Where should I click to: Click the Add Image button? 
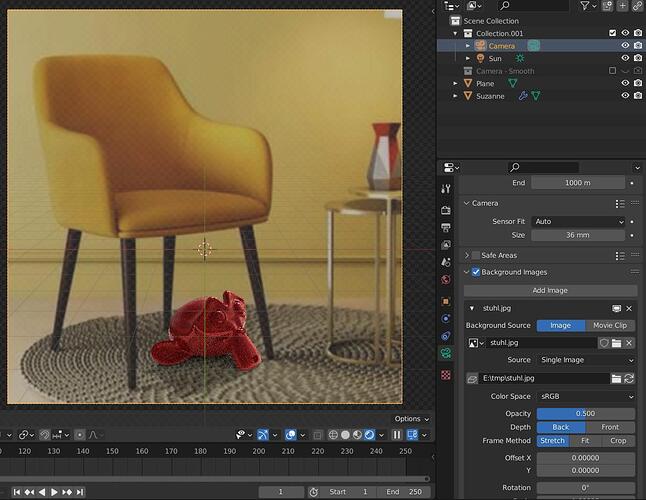click(550, 290)
